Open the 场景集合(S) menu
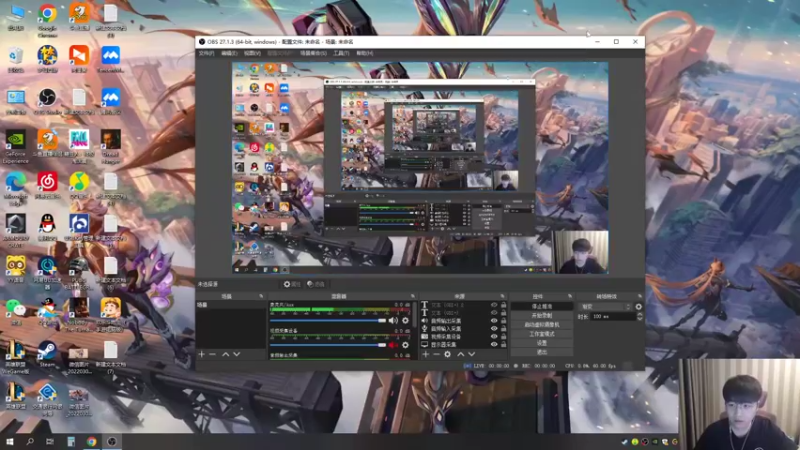800x450 pixels. click(x=313, y=53)
